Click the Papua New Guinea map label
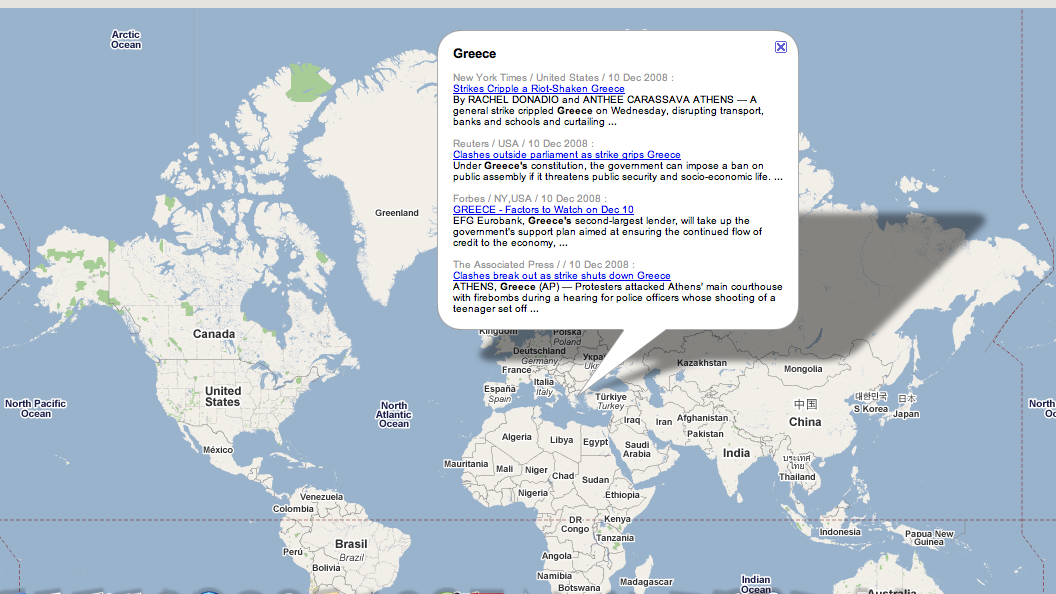The image size is (1056, 594). click(x=929, y=537)
